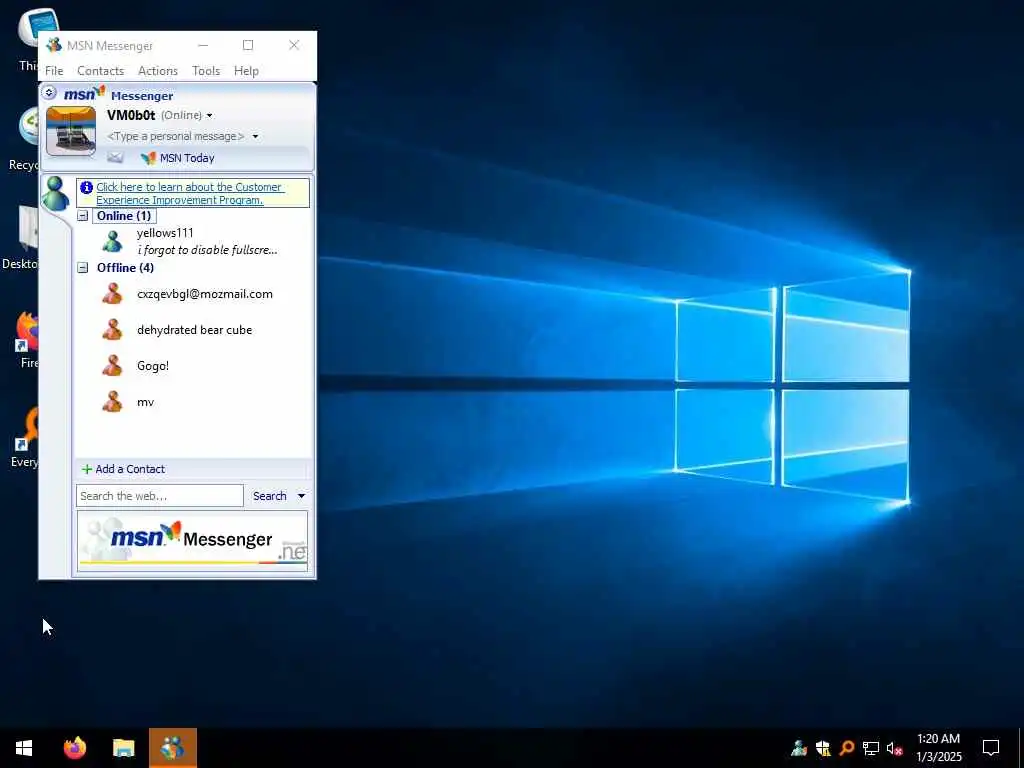The image size is (1024, 768).
Task: Click the MSN butterfly icon beside MSN Today
Action: coord(148,157)
